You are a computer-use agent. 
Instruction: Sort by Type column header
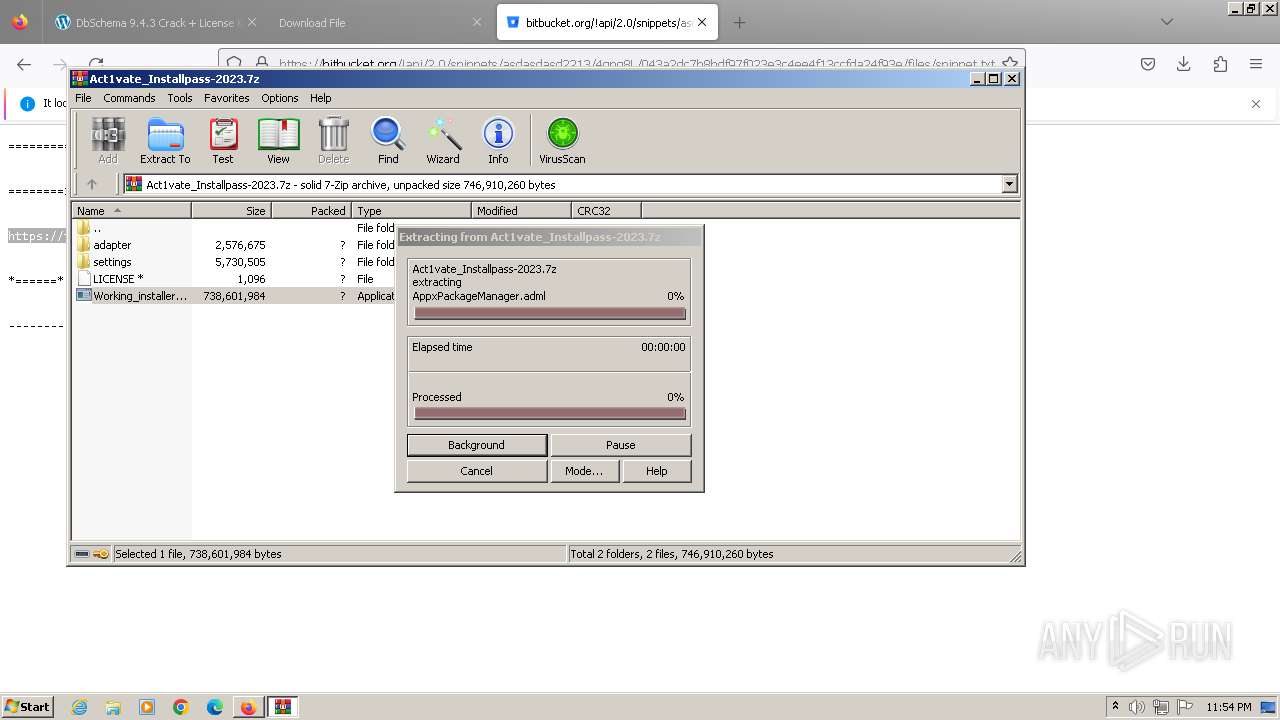[x=411, y=211]
